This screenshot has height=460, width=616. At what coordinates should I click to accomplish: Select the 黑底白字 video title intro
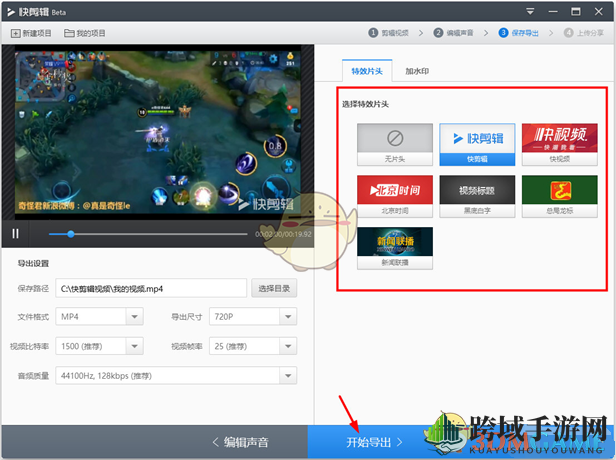click(477, 196)
